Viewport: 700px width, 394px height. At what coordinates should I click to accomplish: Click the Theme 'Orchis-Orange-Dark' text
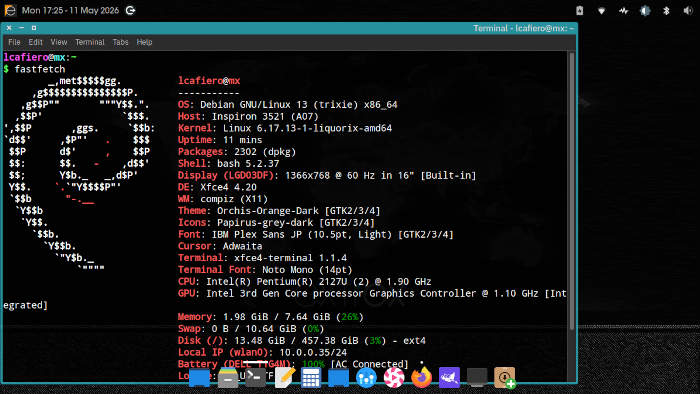[268, 211]
